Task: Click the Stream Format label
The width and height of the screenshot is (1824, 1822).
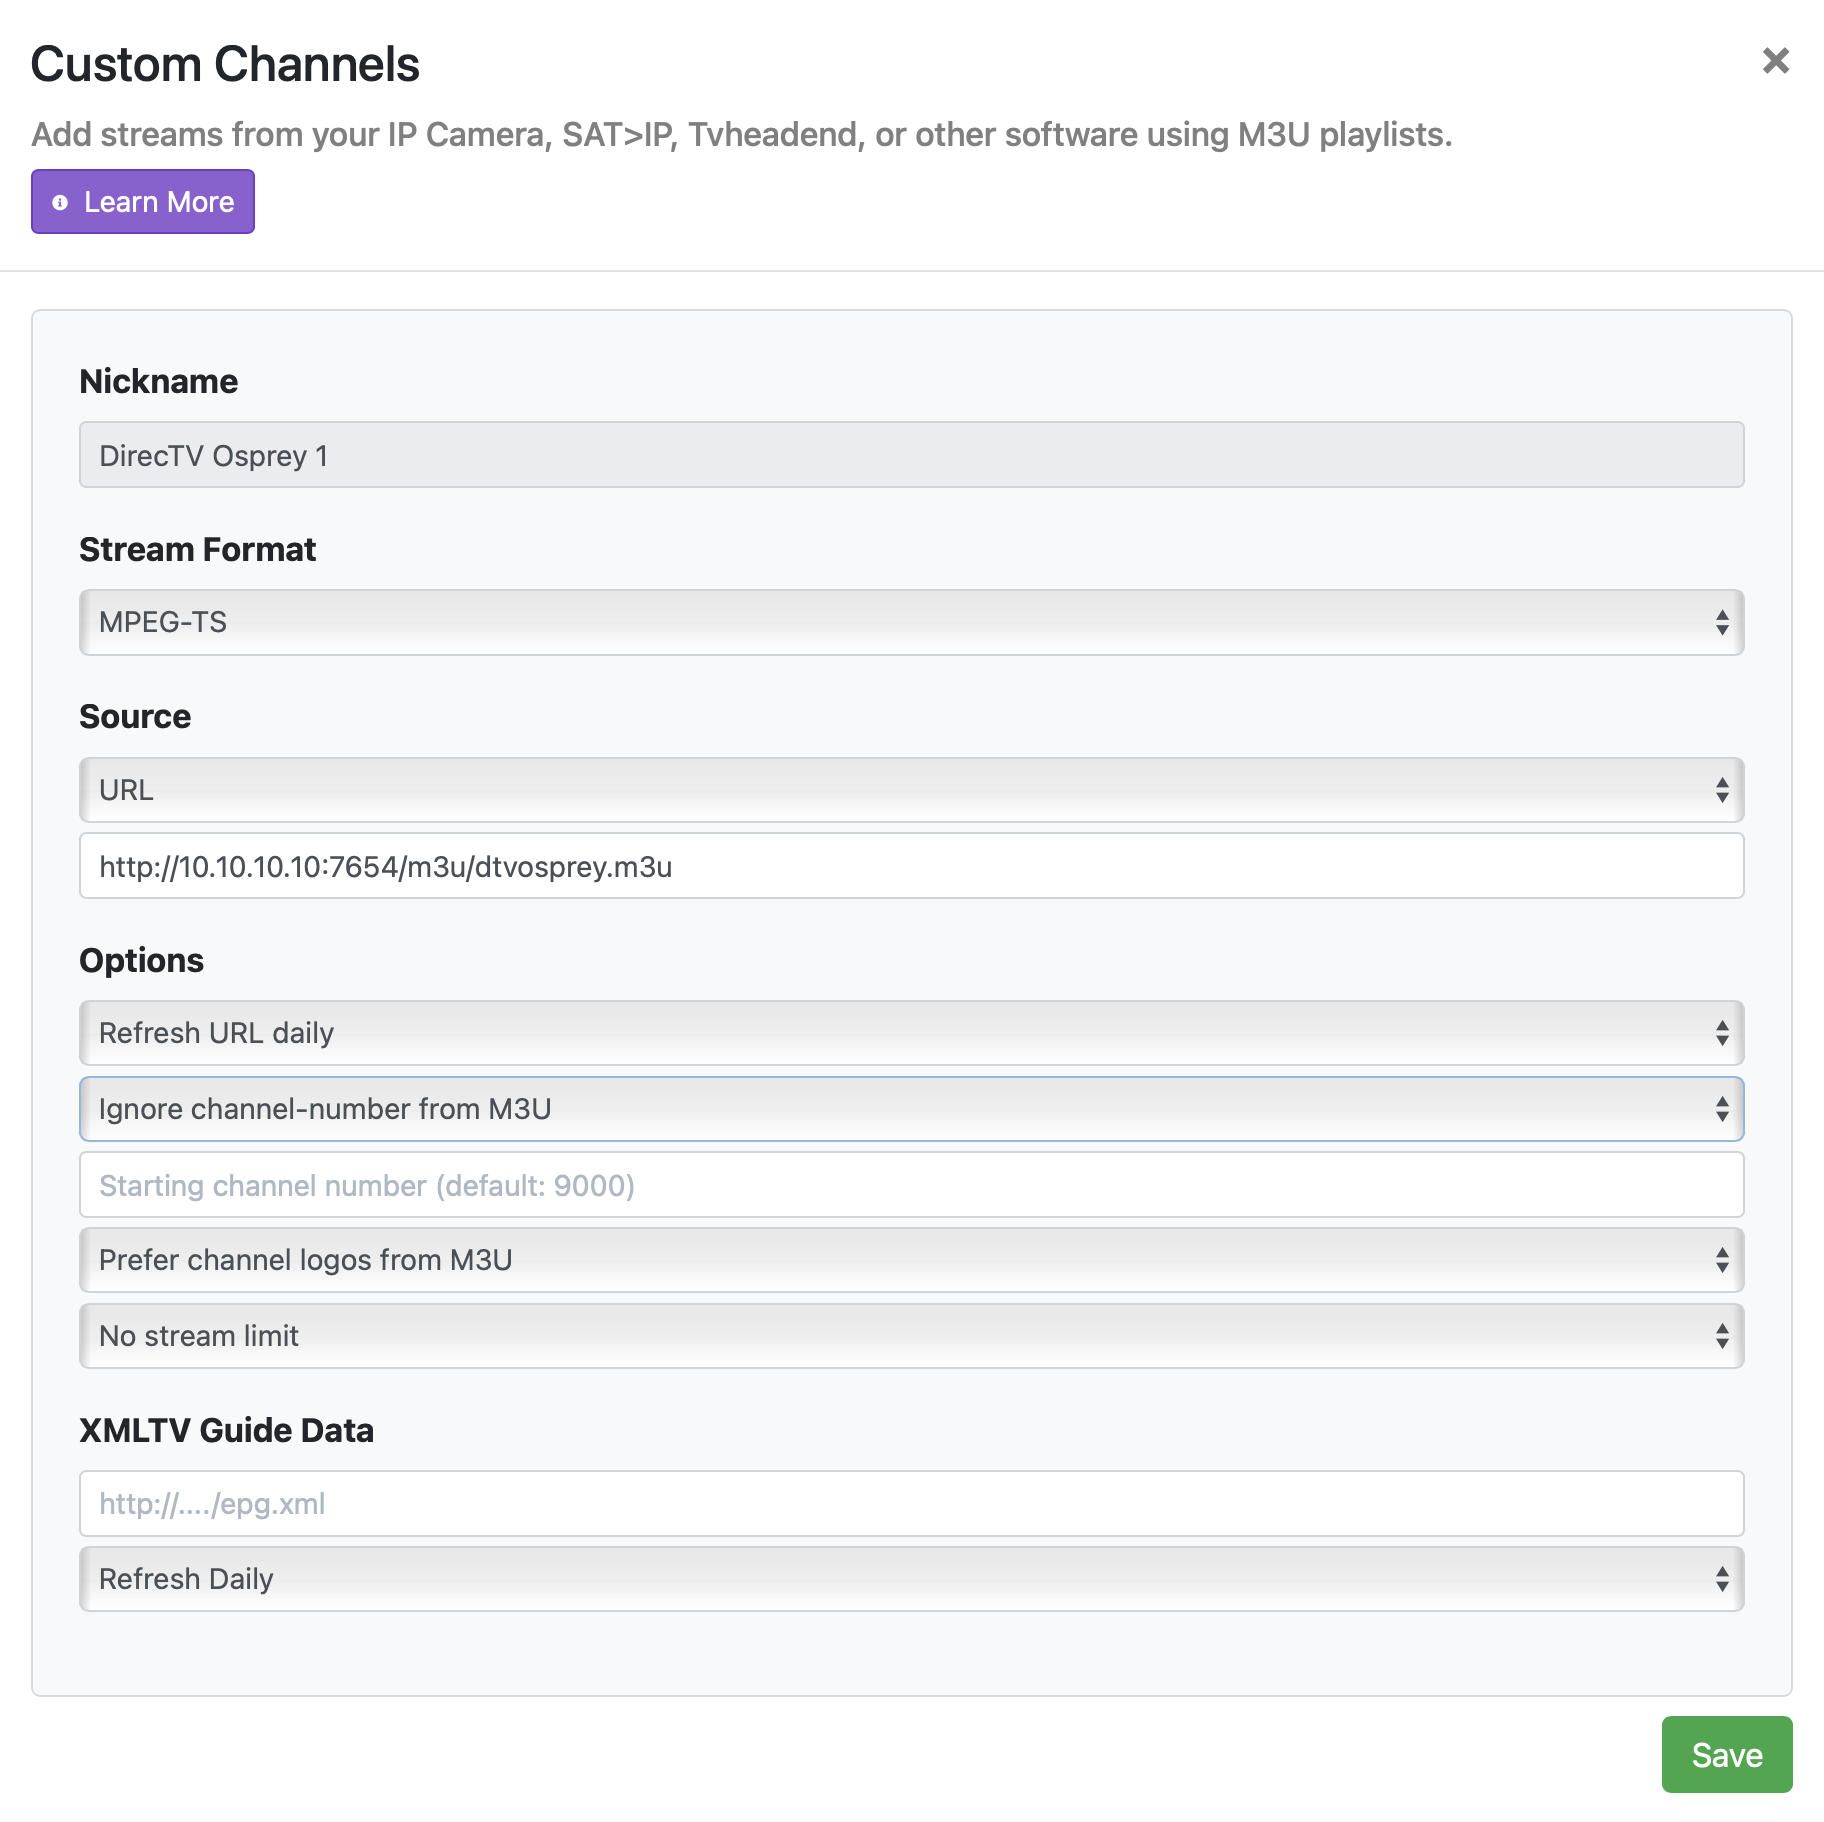Action: (197, 550)
